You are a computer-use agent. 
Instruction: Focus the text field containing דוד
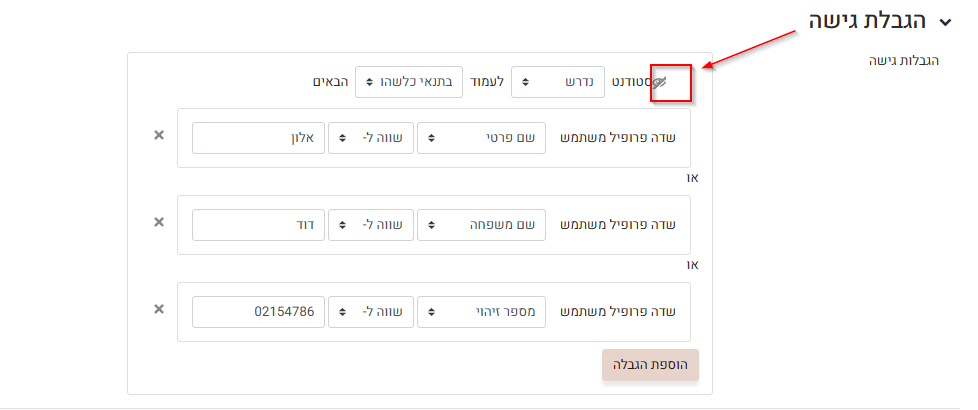click(258, 225)
